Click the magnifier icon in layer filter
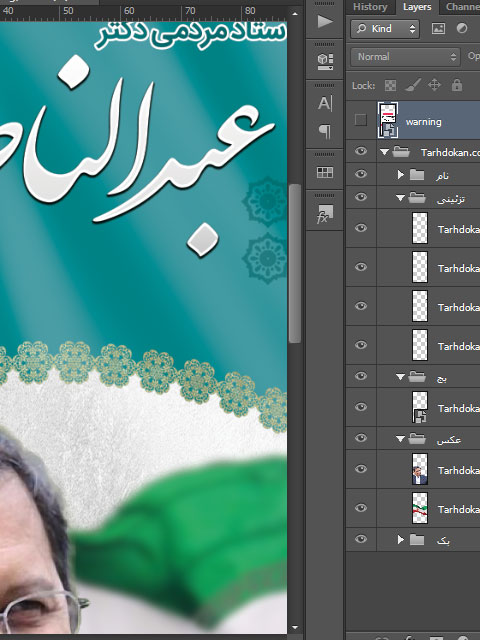 coord(361,28)
